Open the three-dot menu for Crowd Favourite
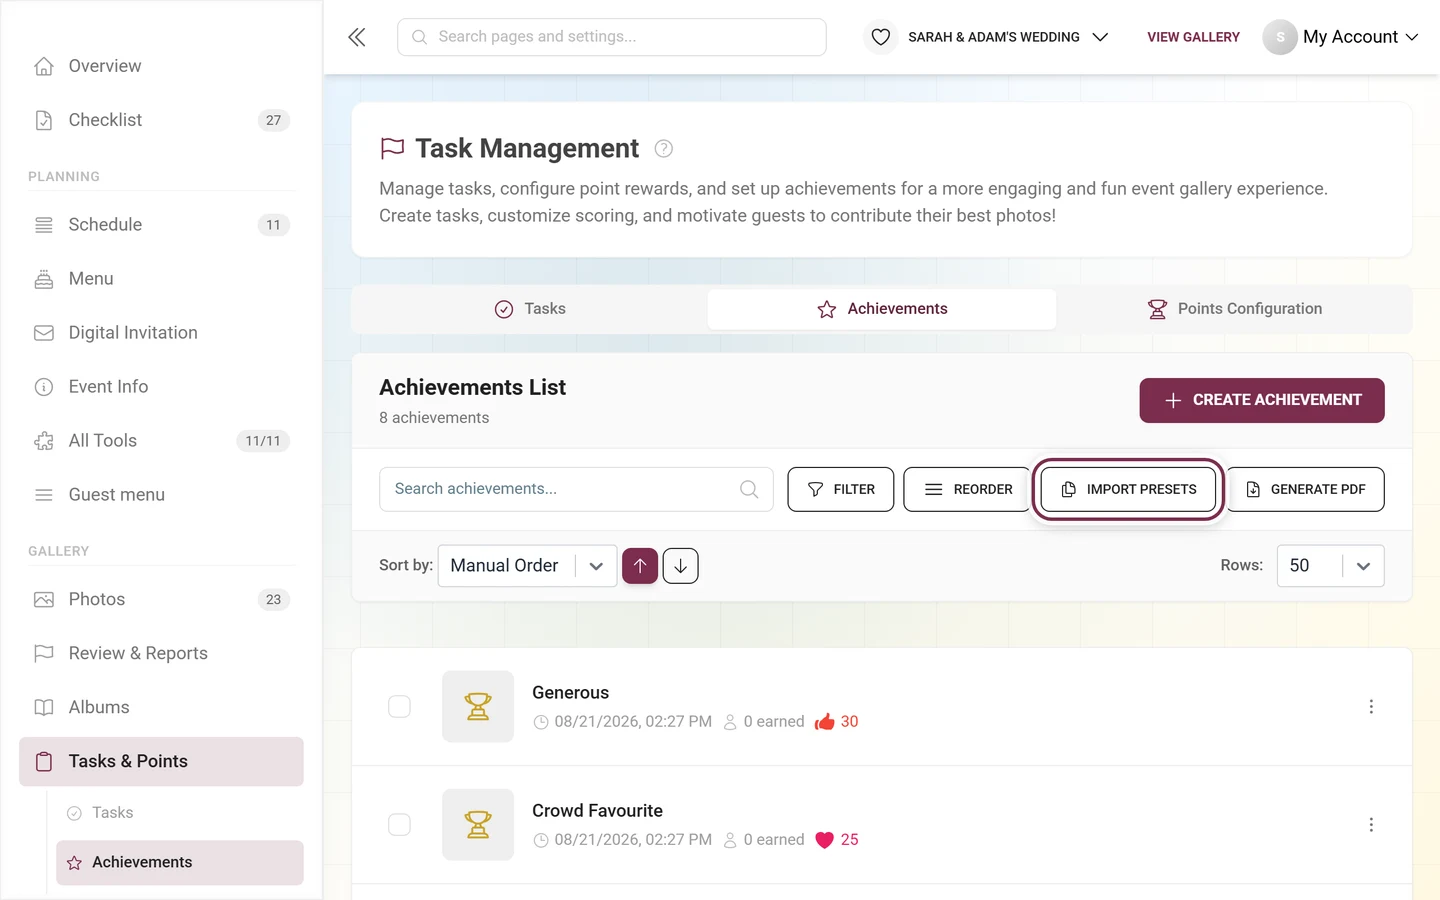 (1371, 825)
